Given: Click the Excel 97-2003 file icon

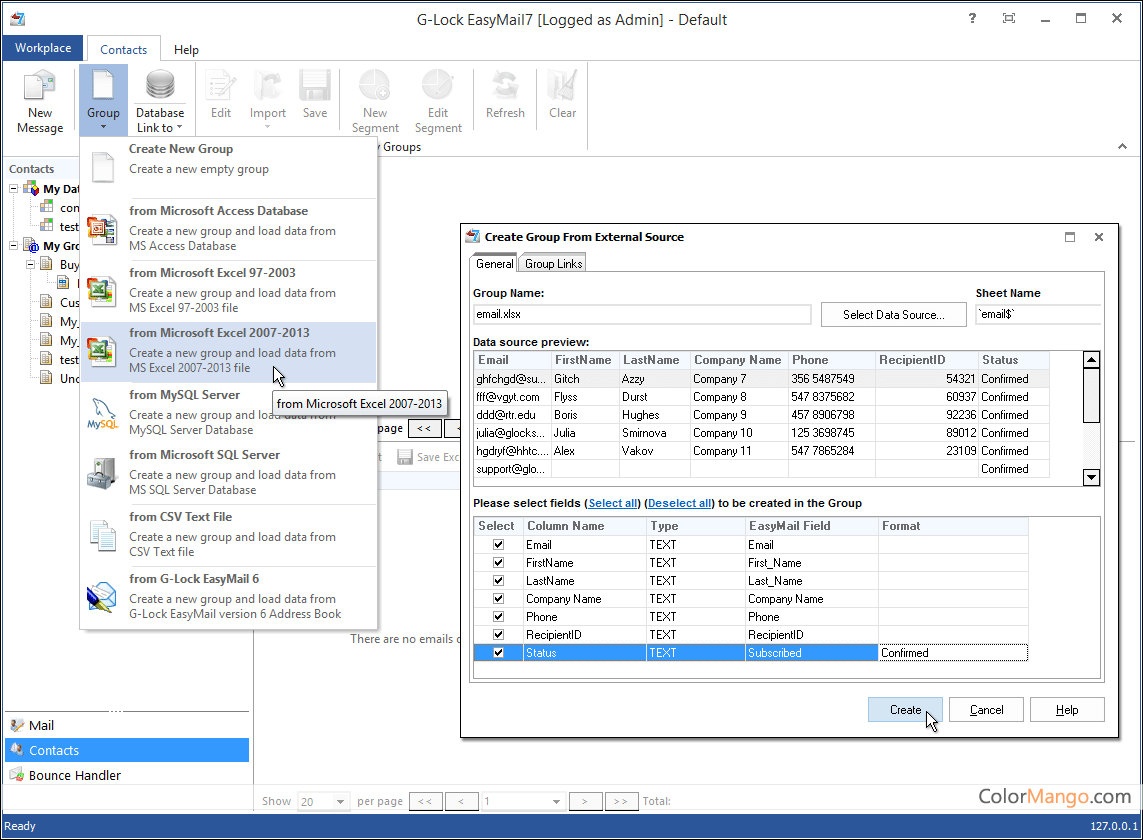Looking at the screenshot, I should [103, 291].
